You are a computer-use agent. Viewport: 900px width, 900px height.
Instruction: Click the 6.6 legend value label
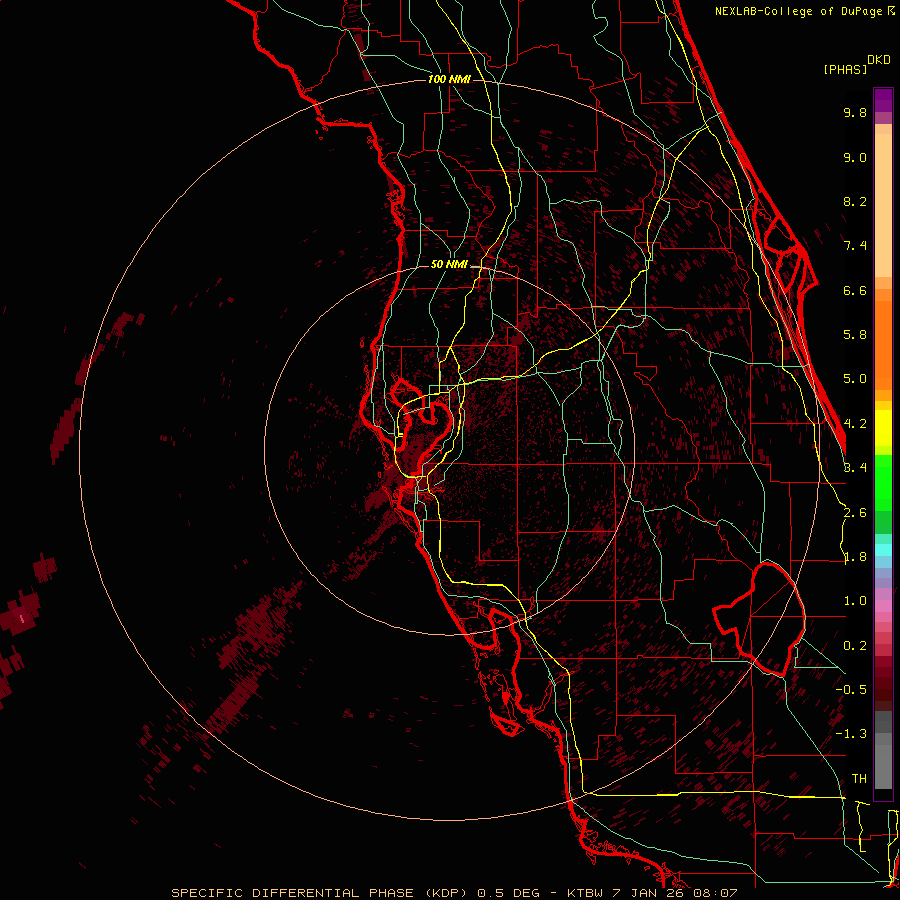click(x=854, y=291)
